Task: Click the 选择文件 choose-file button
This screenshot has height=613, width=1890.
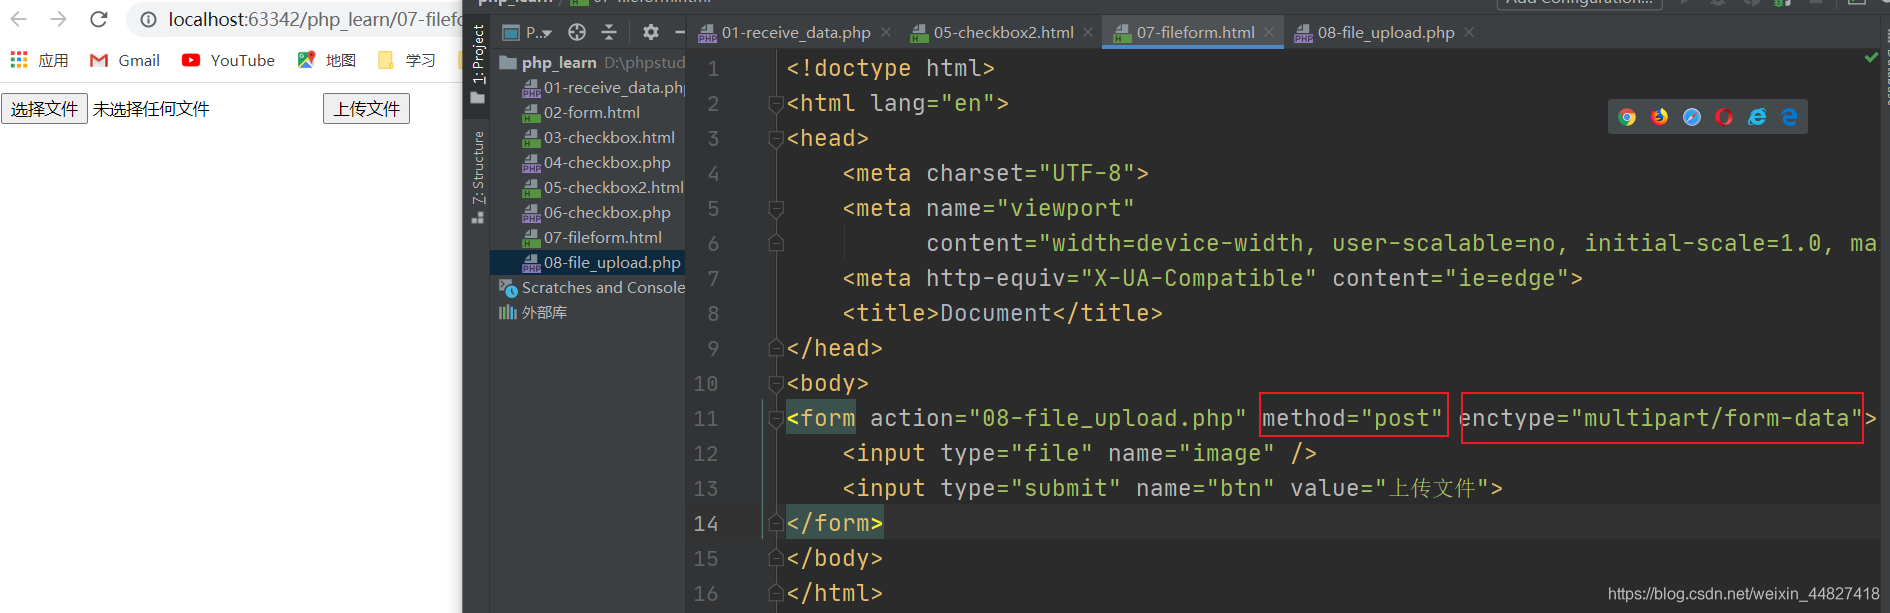Action: (x=44, y=109)
